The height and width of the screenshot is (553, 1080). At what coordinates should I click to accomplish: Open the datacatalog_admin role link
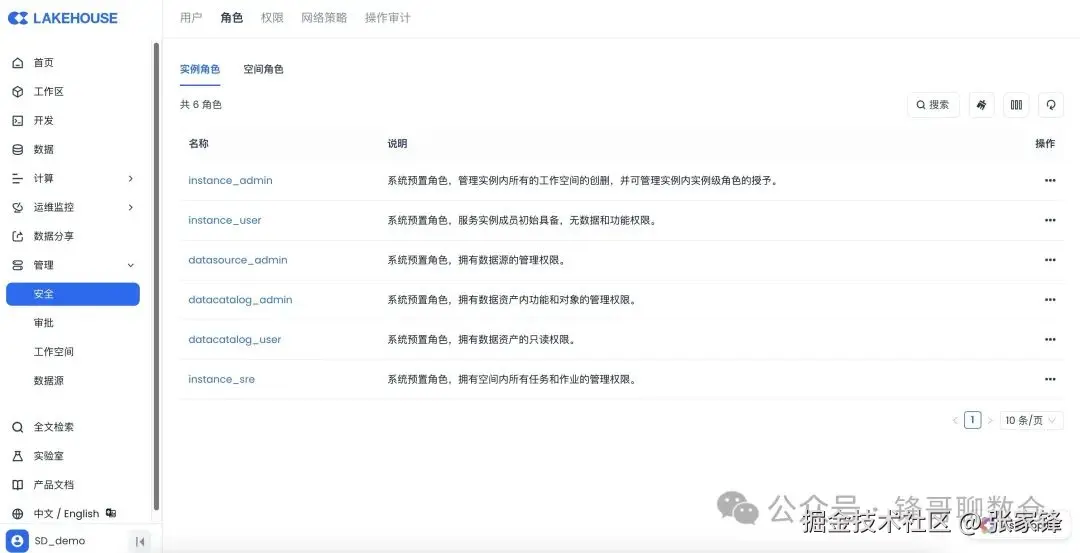(x=240, y=300)
